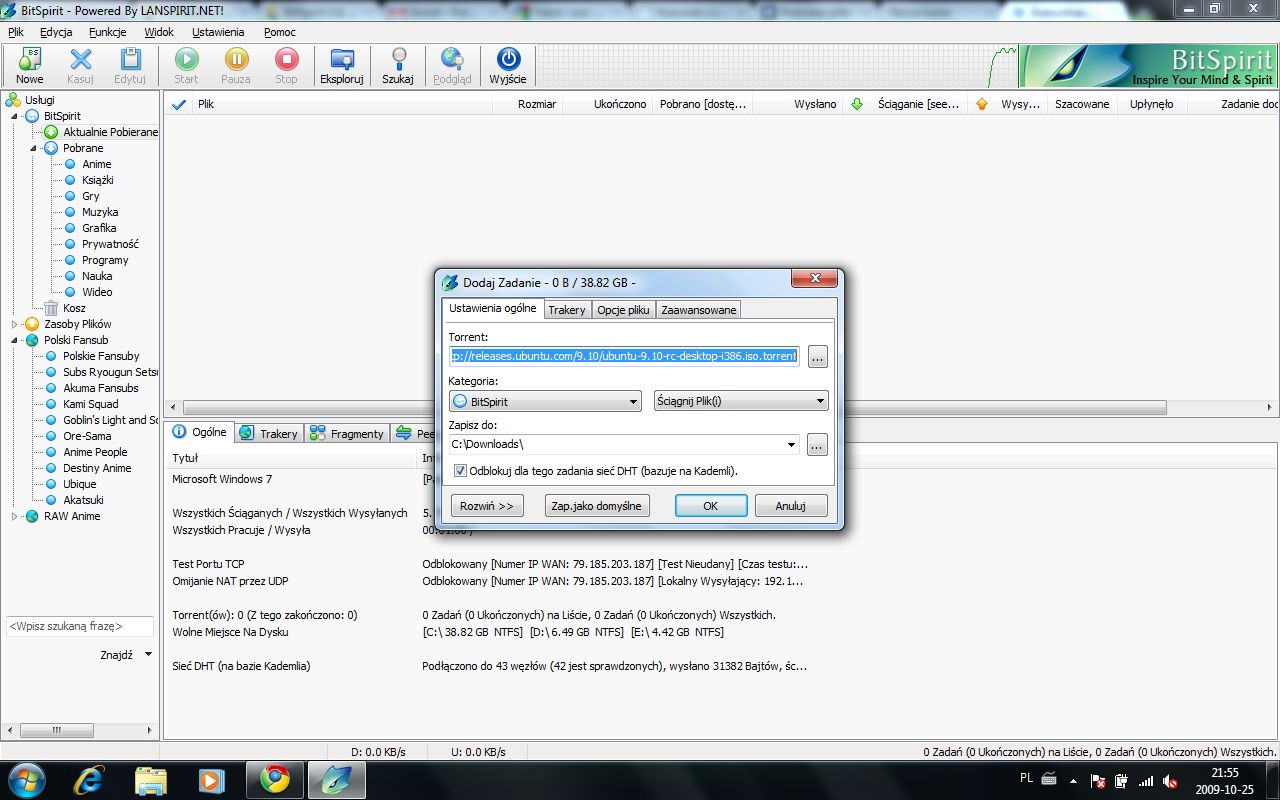Click the Rozwiń >> button
This screenshot has width=1280, height=800.
pos(487,506)
